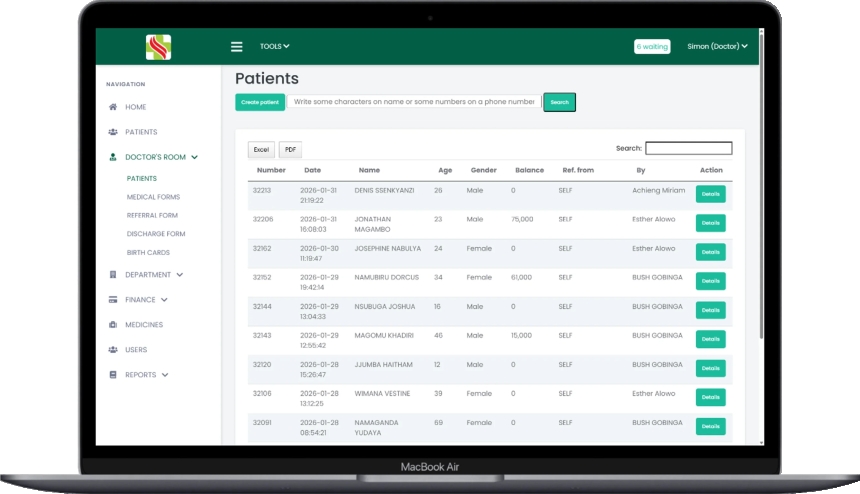Open DISCHARGE FORM sub-item
Screen dimensions: 860x494
156,234
